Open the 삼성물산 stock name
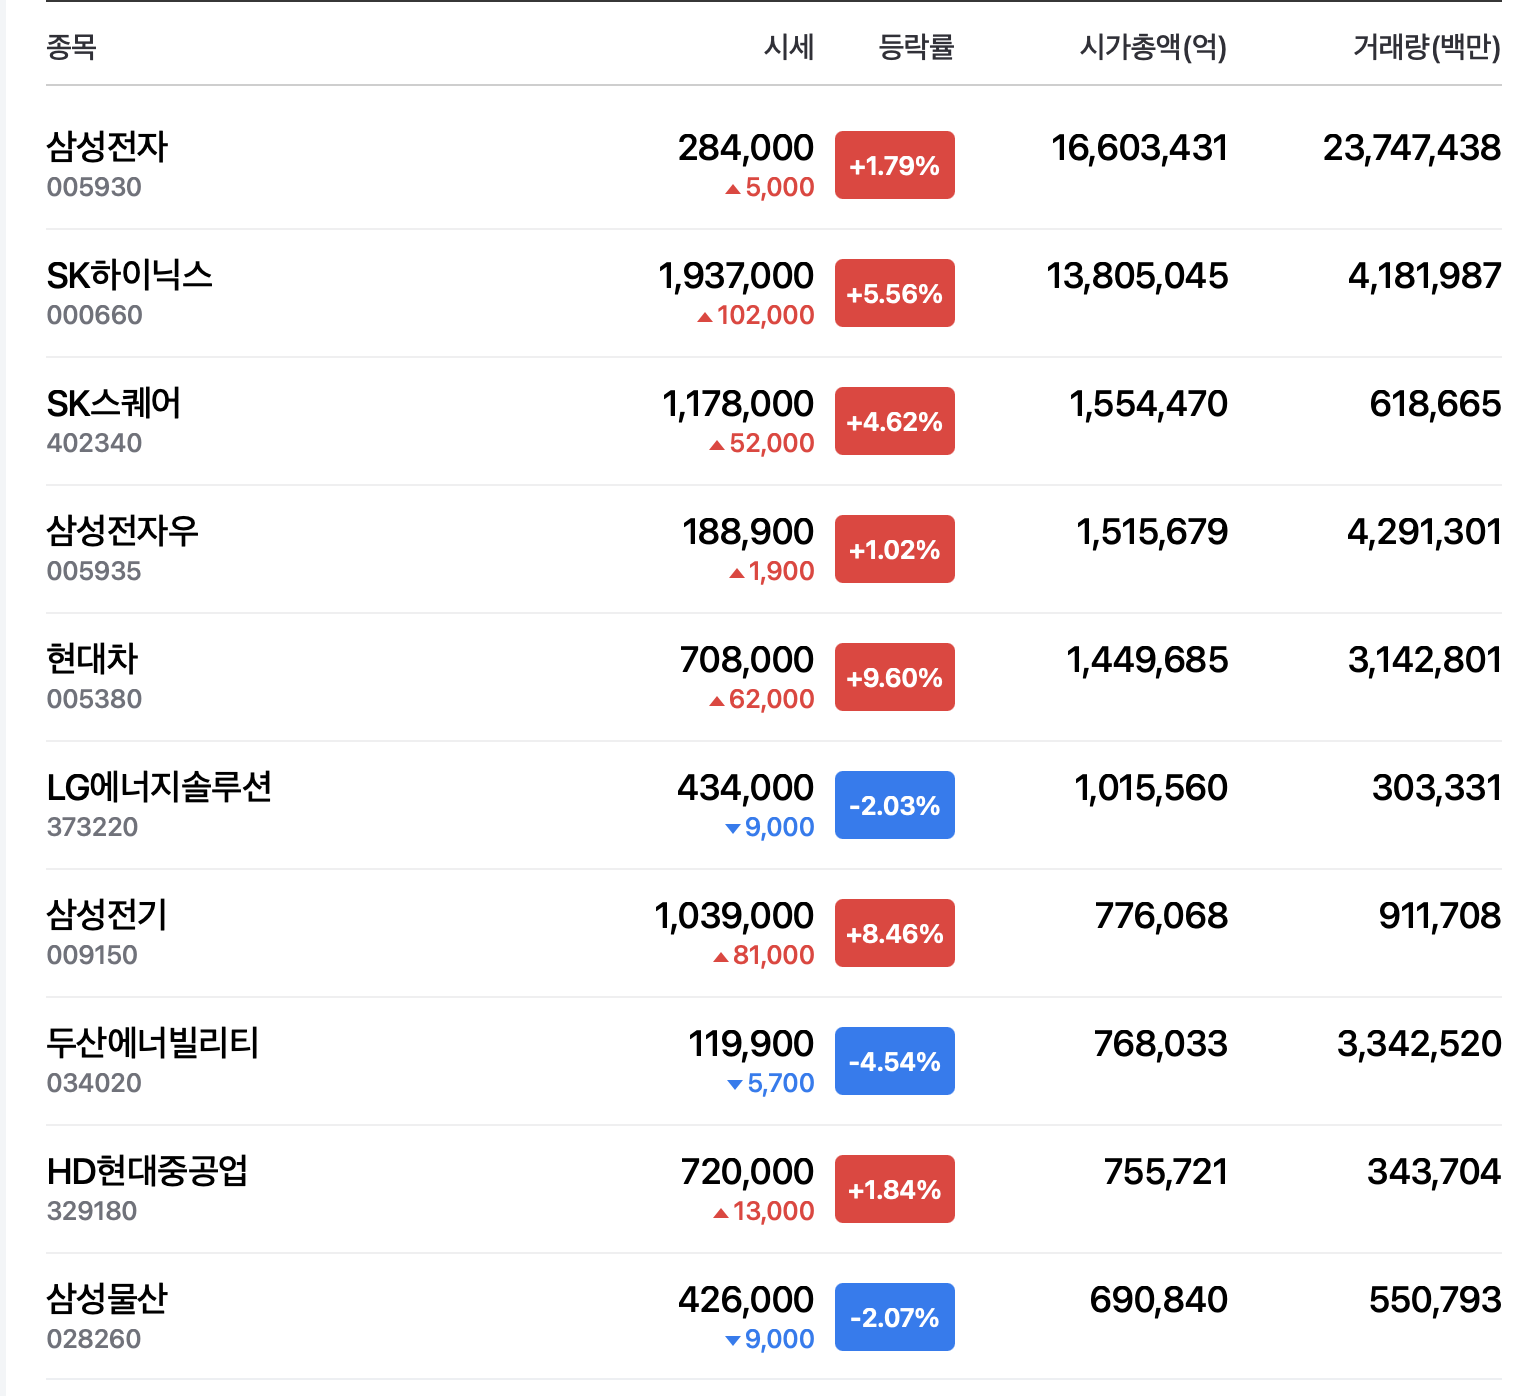Viewport: 1538px width, 1396px height. 107,1299
